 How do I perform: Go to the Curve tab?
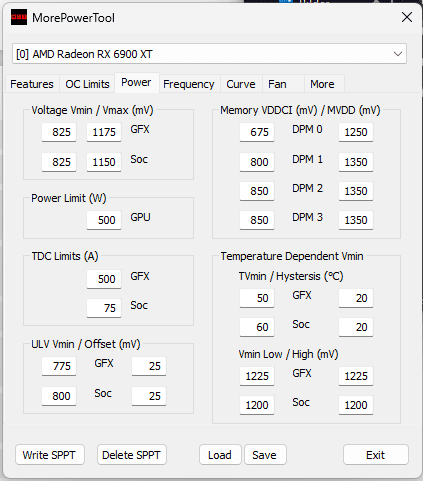pos(241,84)
